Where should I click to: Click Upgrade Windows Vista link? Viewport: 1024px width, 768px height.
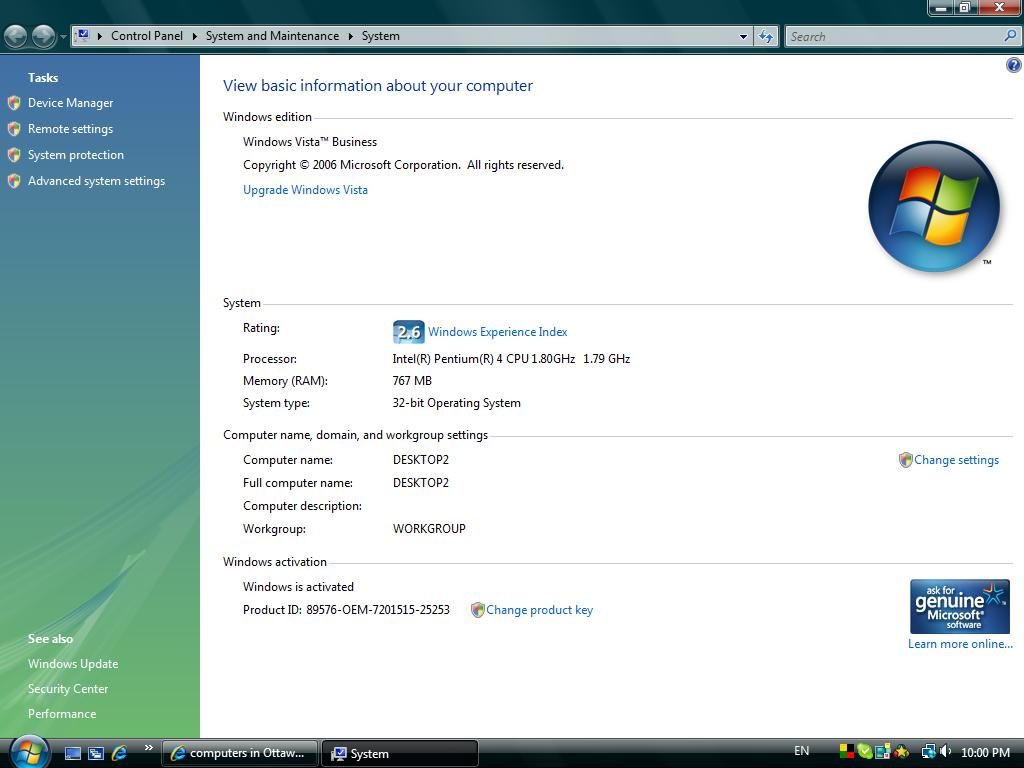tap(305, 190)
